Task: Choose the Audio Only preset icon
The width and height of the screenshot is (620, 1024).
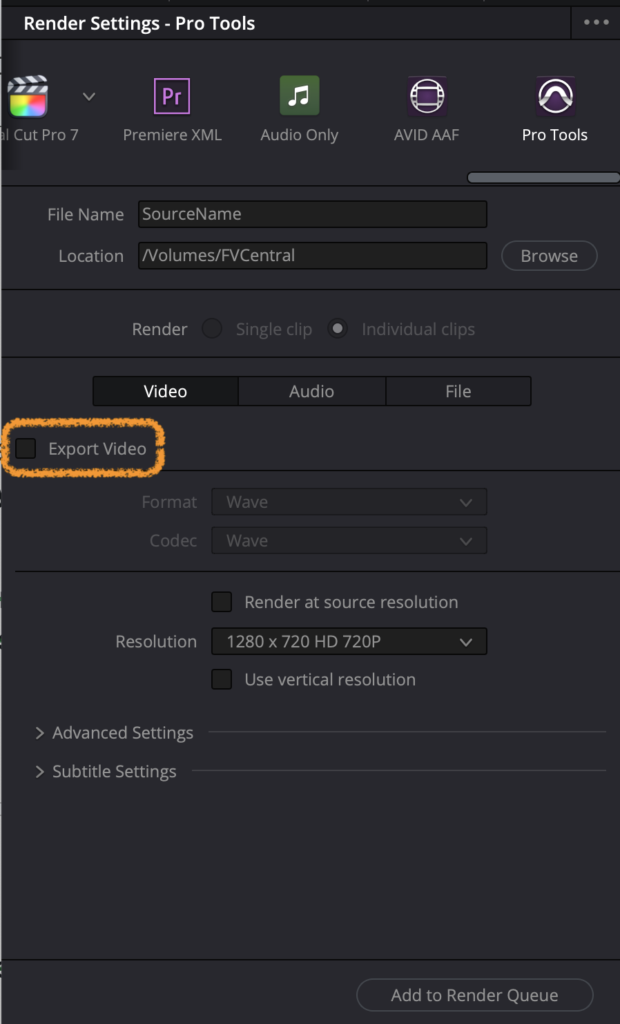Action: pyautogui.click(x=299, y=96)
